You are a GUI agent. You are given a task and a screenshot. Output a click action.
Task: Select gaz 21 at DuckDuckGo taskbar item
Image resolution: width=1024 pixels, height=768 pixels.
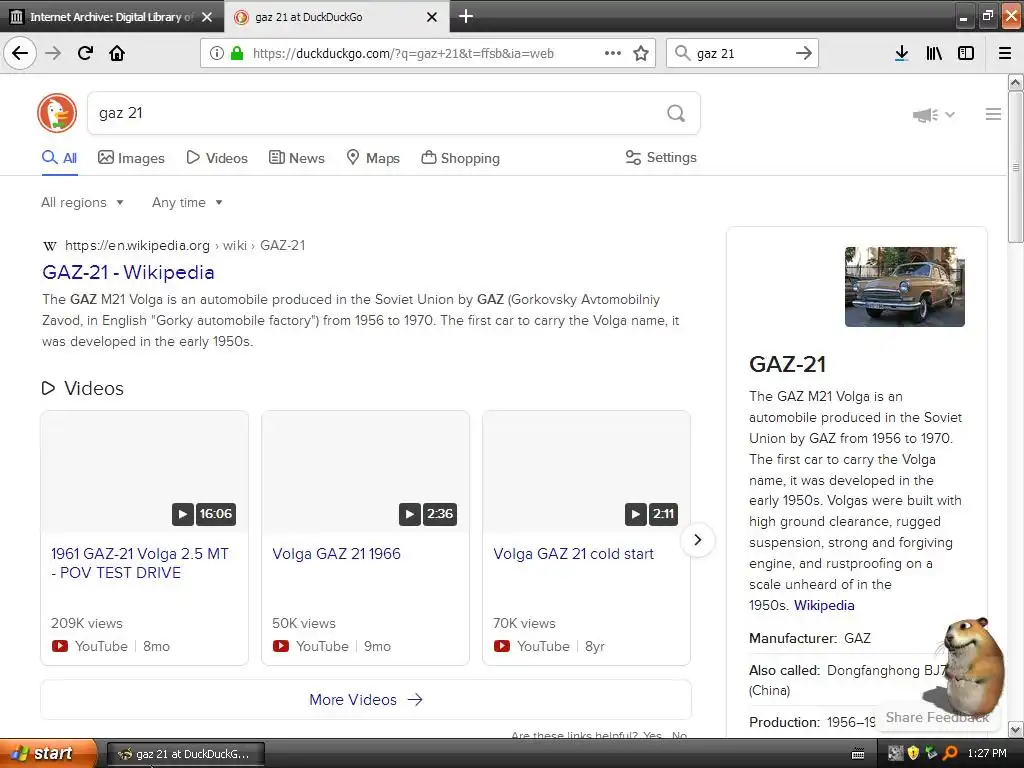[x=185, y=754]
